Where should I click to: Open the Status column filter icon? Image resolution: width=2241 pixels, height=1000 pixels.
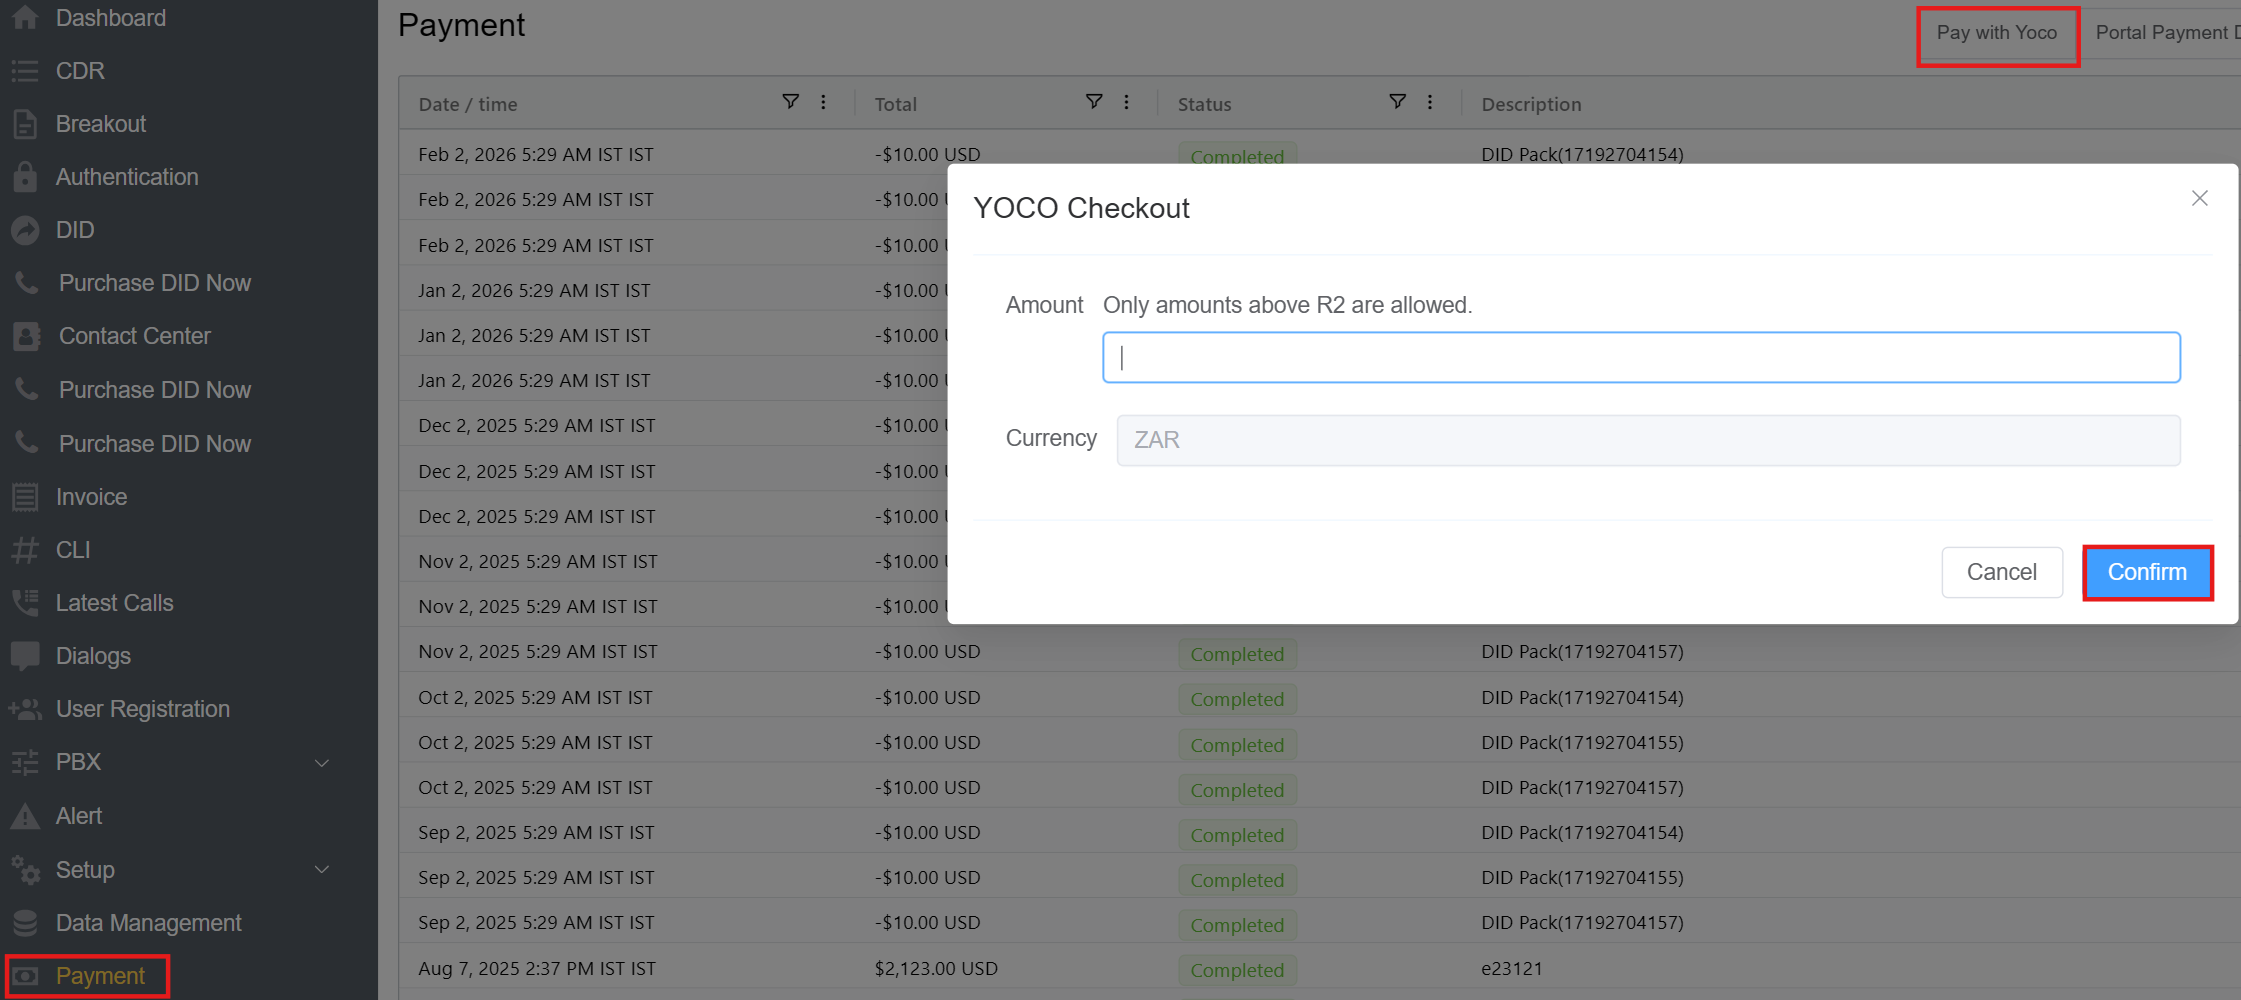coord(1397,102)
